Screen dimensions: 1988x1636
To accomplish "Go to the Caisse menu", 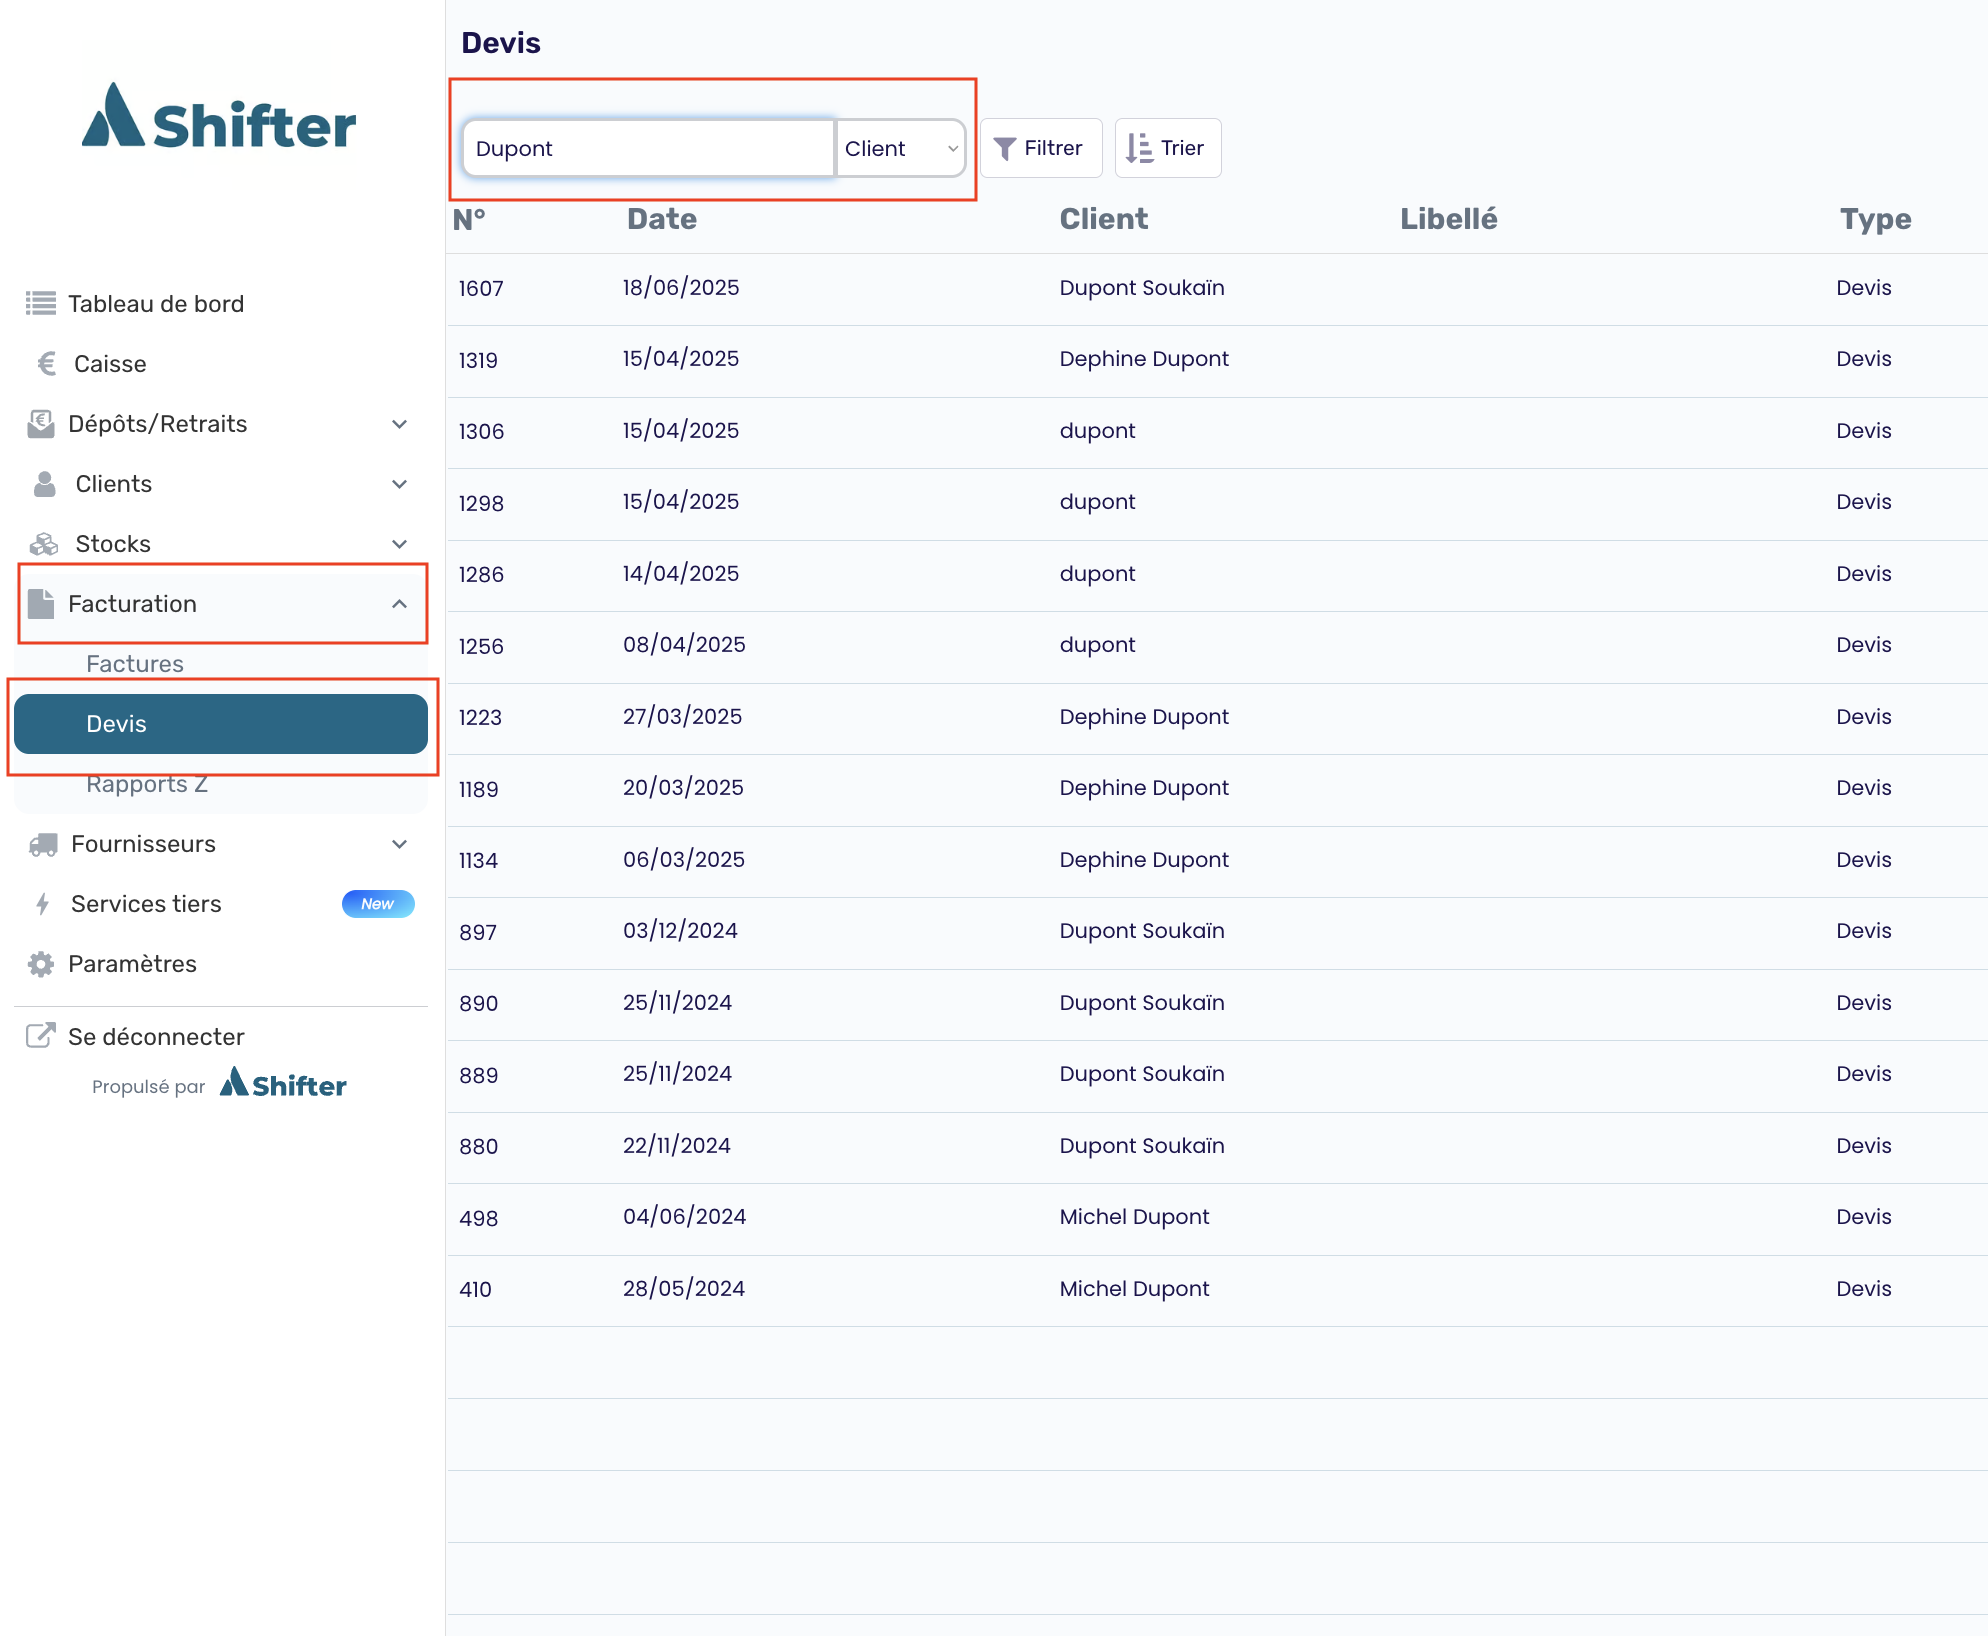I will coord(221,363).
